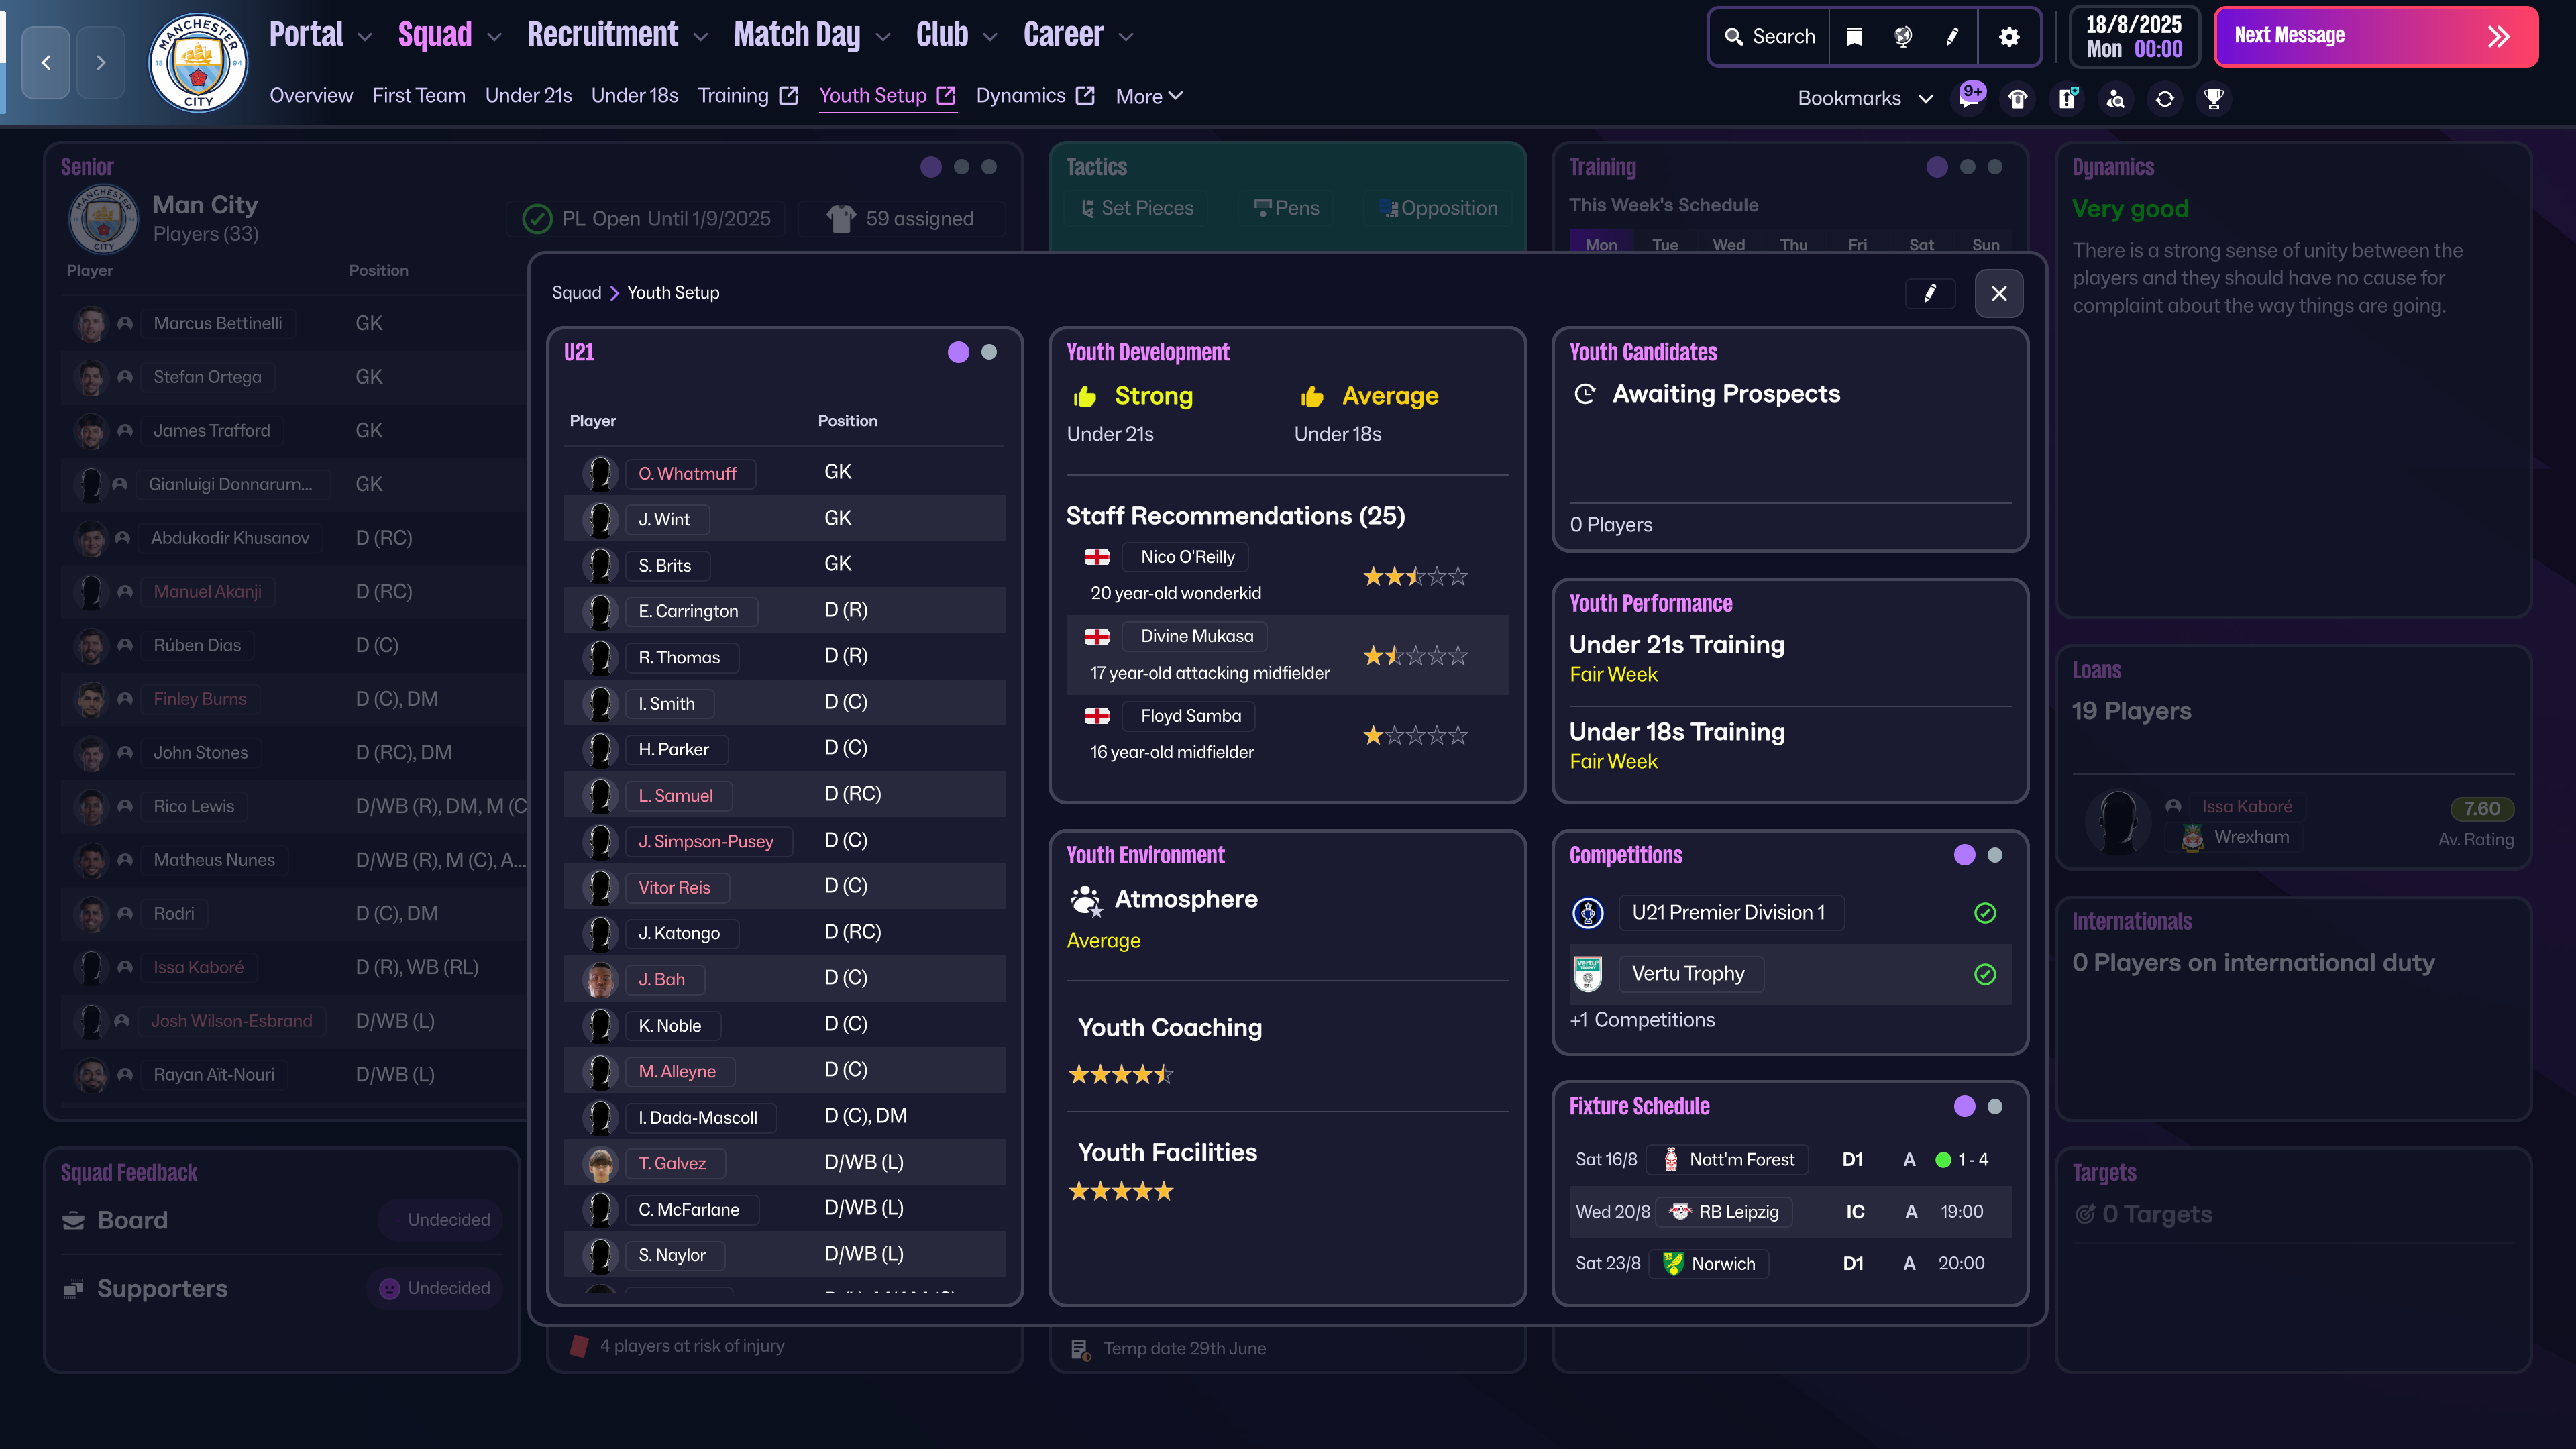The width and height of the screenshot is (2576, 1449).
Task: Expand the Bookmarks dropdown
Action: coord(1926,98)
